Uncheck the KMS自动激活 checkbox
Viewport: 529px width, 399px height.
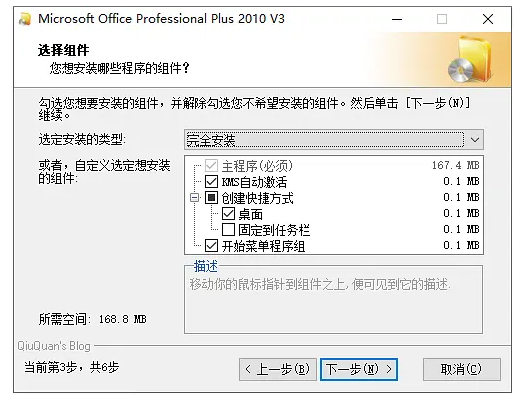[x=212, y=181]
